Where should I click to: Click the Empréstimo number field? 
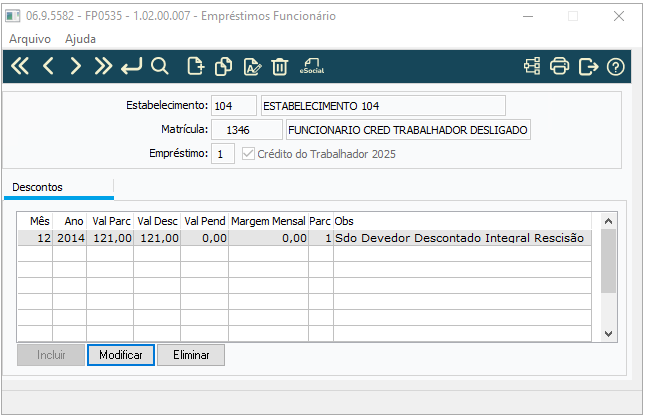click(223, 154)
